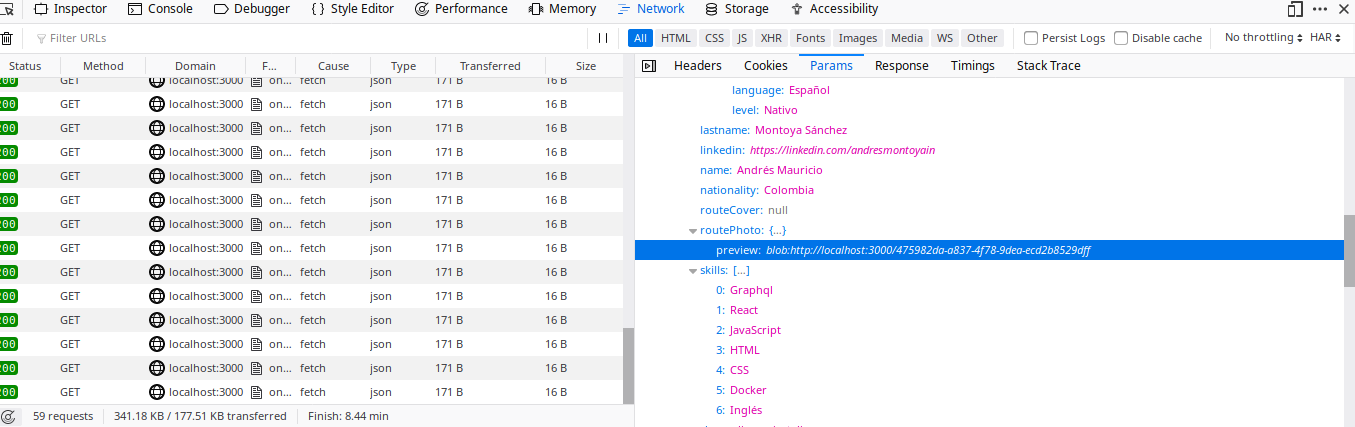The image size is (1355, 427).
Task: Select the name Andrés Mauricio row
Action: (x=989, y=170)
